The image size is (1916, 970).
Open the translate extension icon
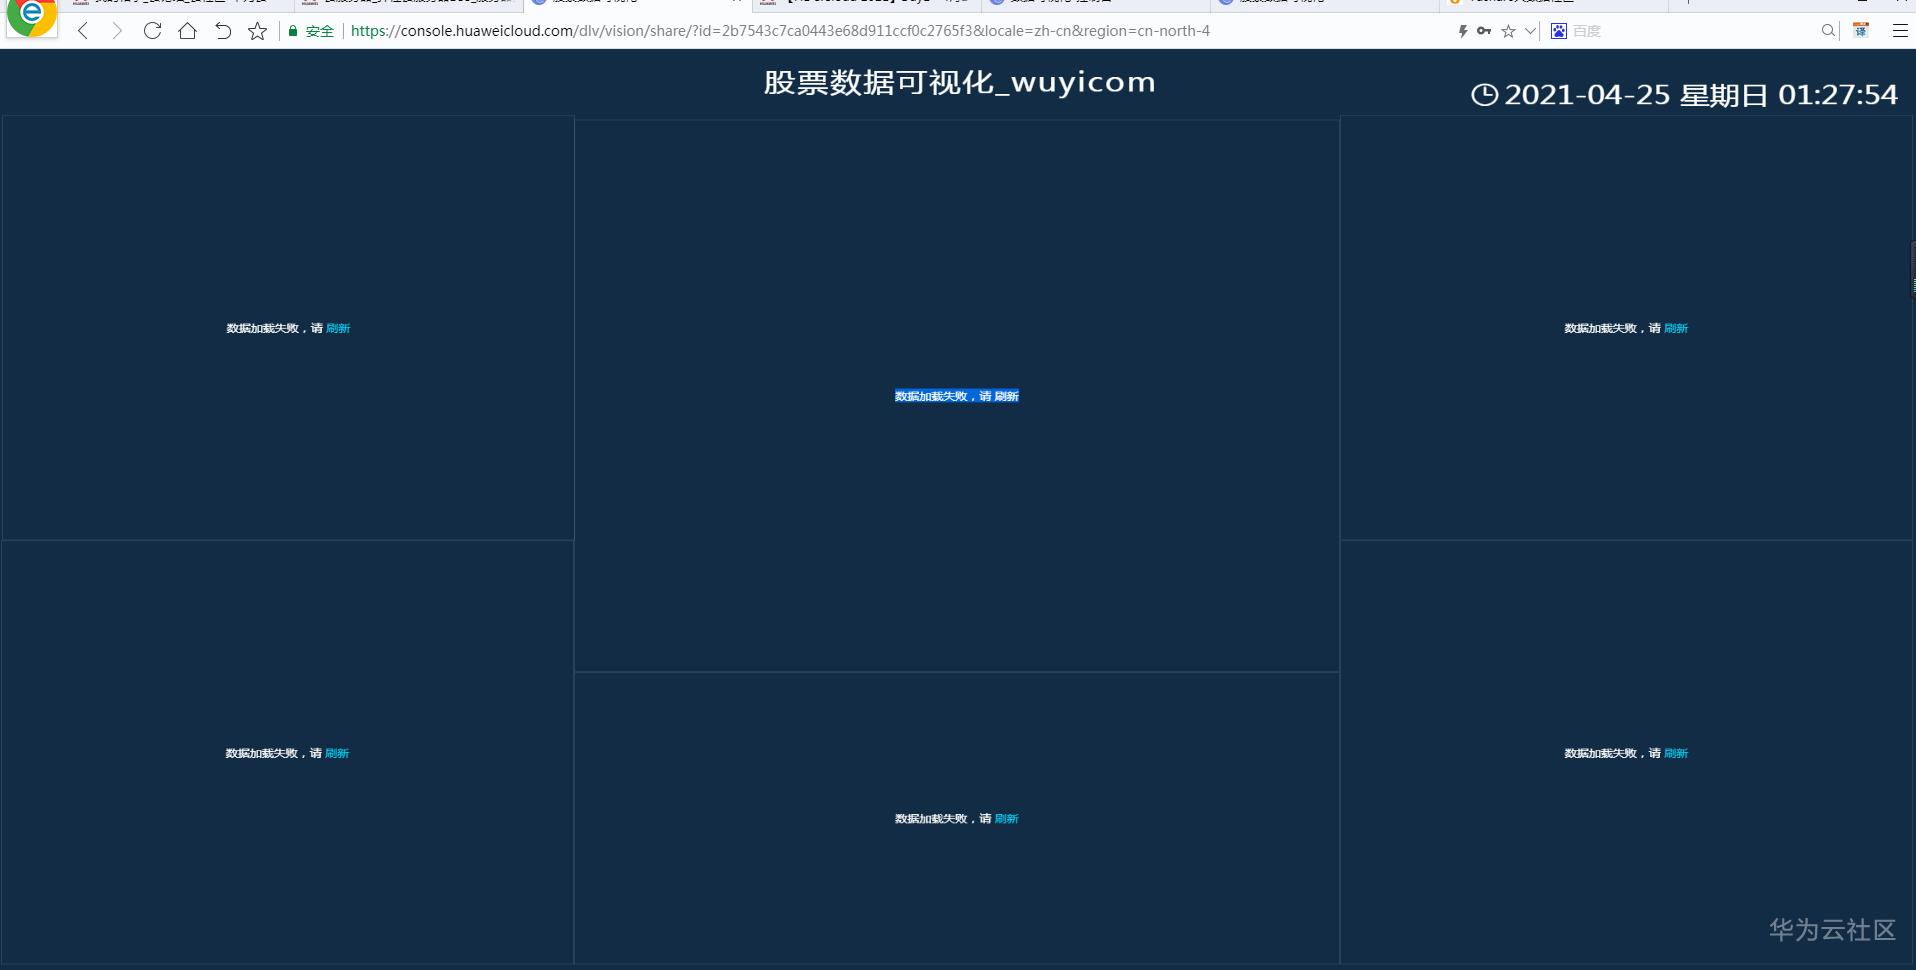coord(1861,31)
